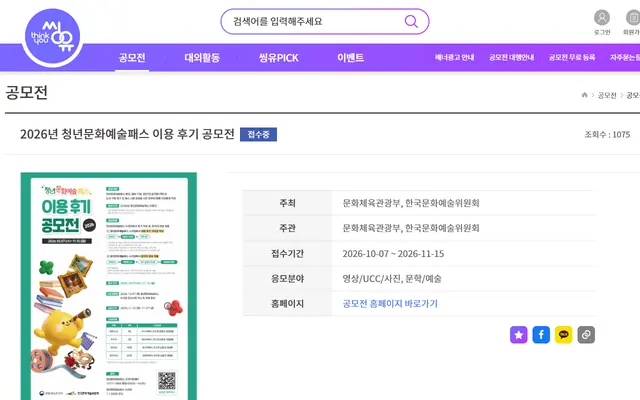This screenshot has height=400, width=640.
Task: Open the 씽유PICK menu tab
Action: (278, 58)
